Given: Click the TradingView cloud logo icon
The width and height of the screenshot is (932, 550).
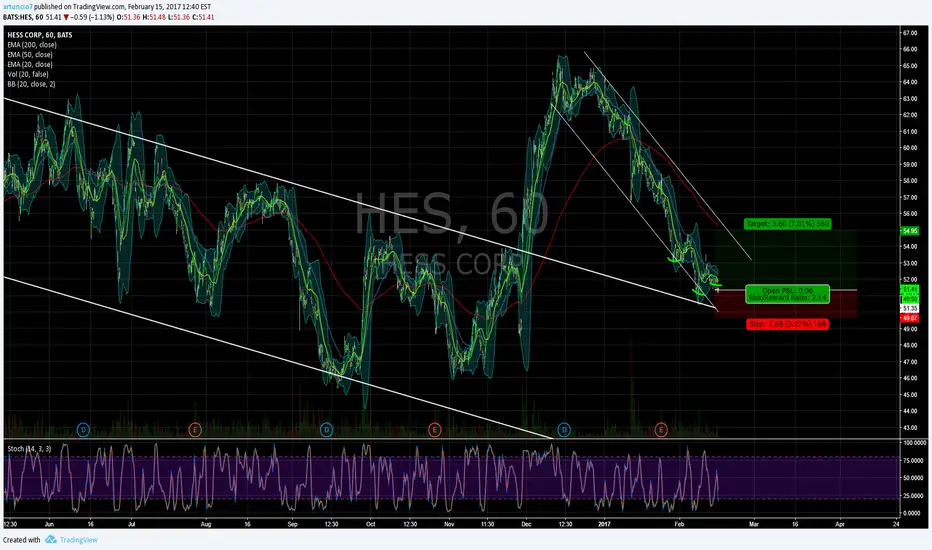Looking at the screenshot, I should click(x=51, y=539).
